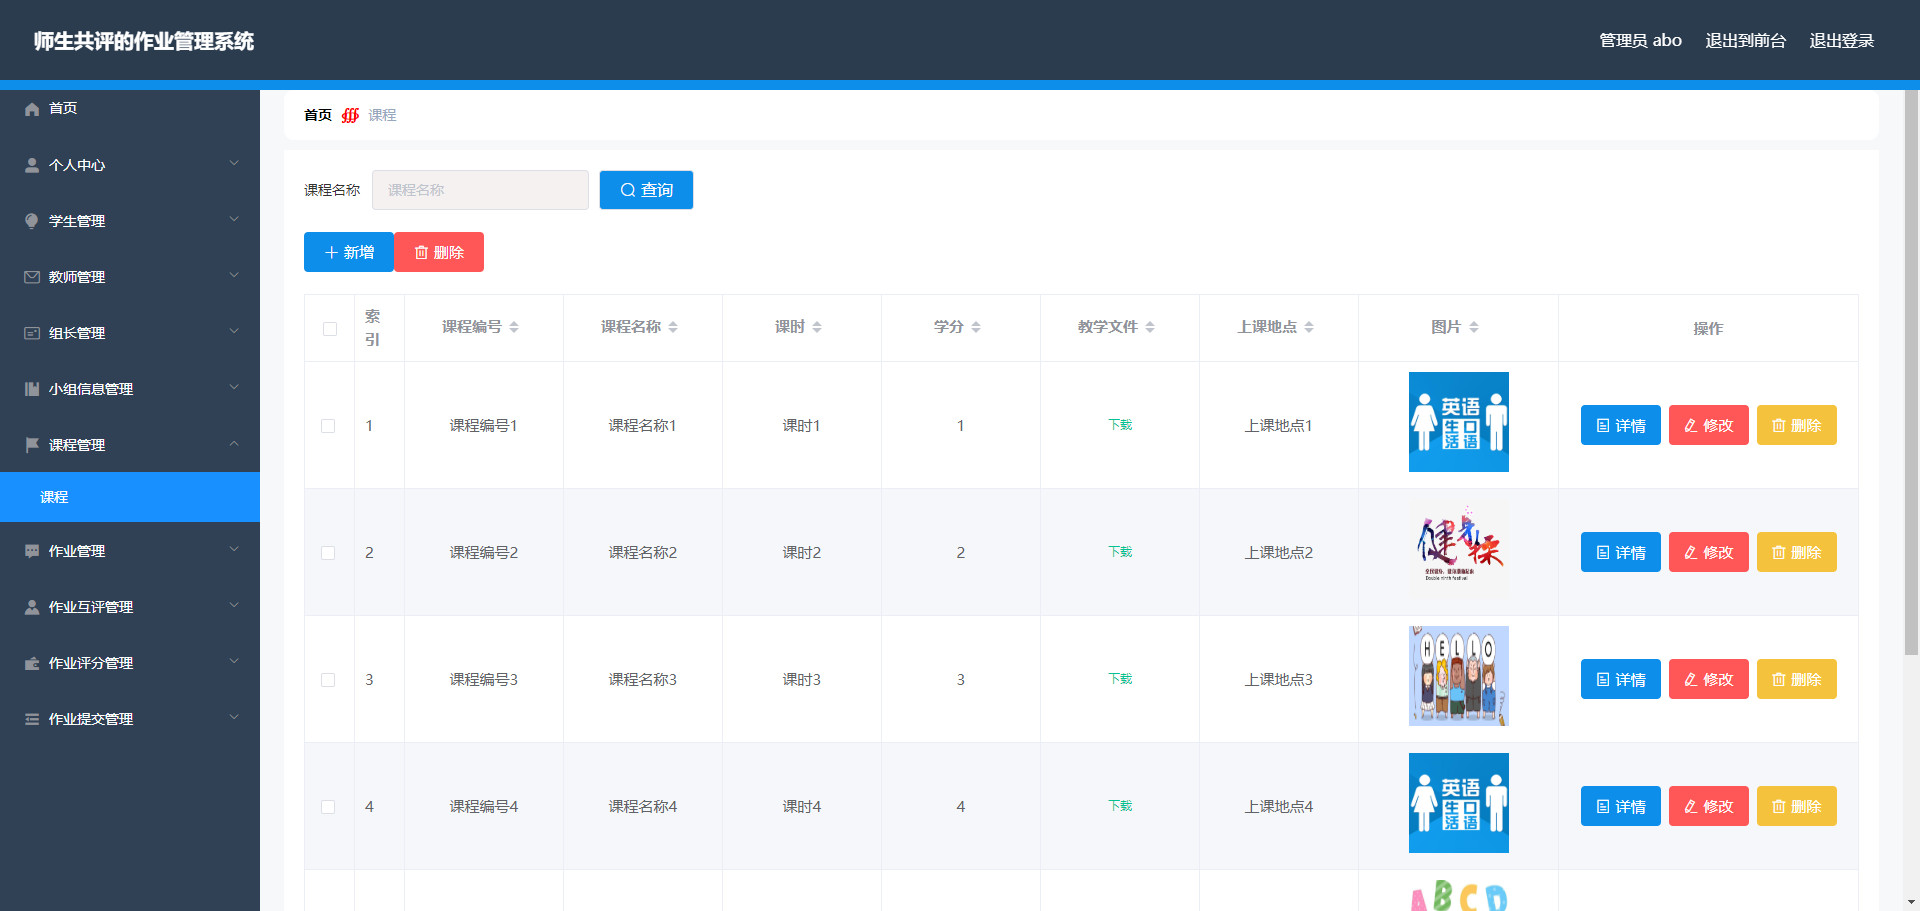This screenshot has width=1920, height=911.
Task: Click the 查询 search button
Action: click(646, 190)
